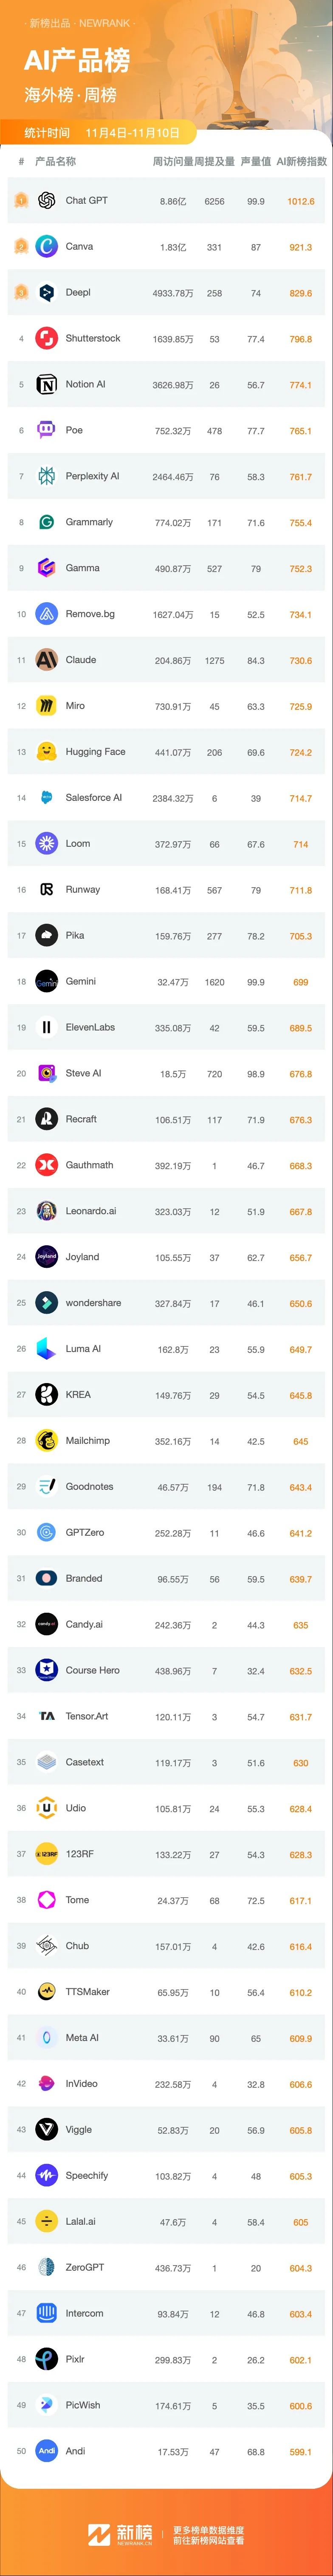
Task: Click the AI新榜指数 column header
Action: [301, 161]
